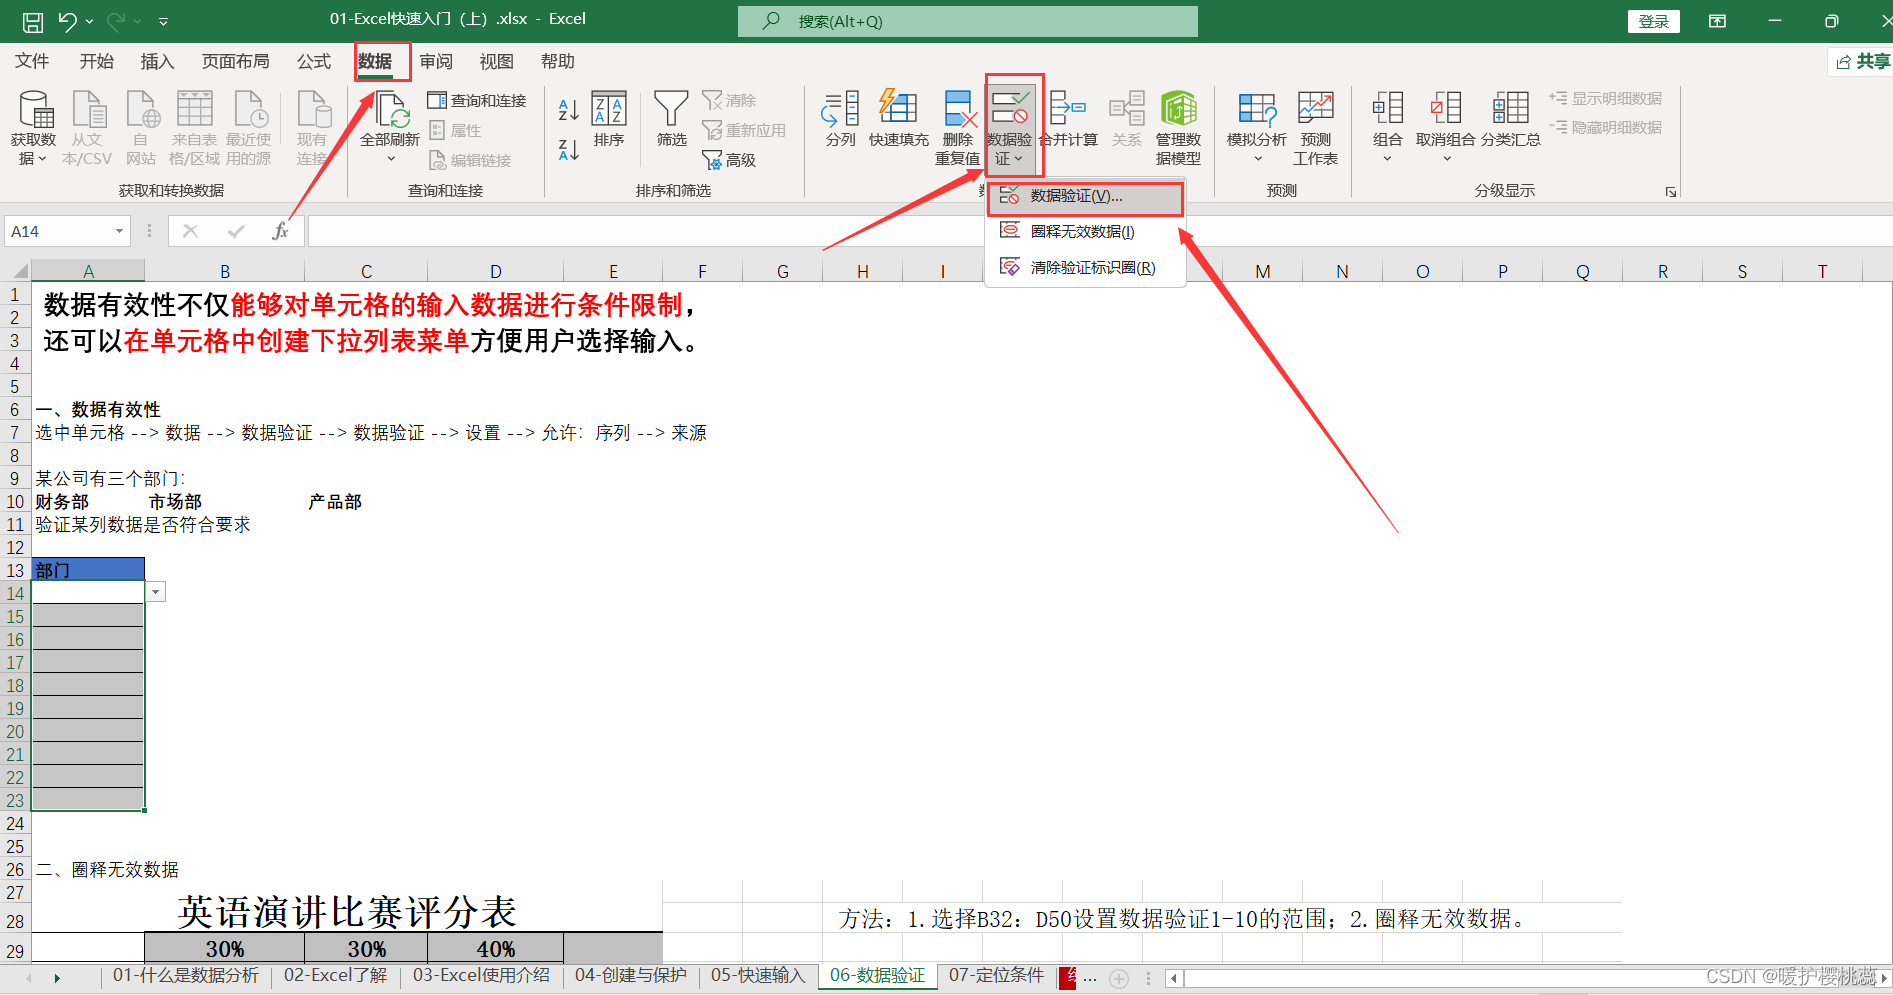Click Sort Descending Z-A icon
Viewport: 1893px width, 995px height.
(x=568, y=149)
